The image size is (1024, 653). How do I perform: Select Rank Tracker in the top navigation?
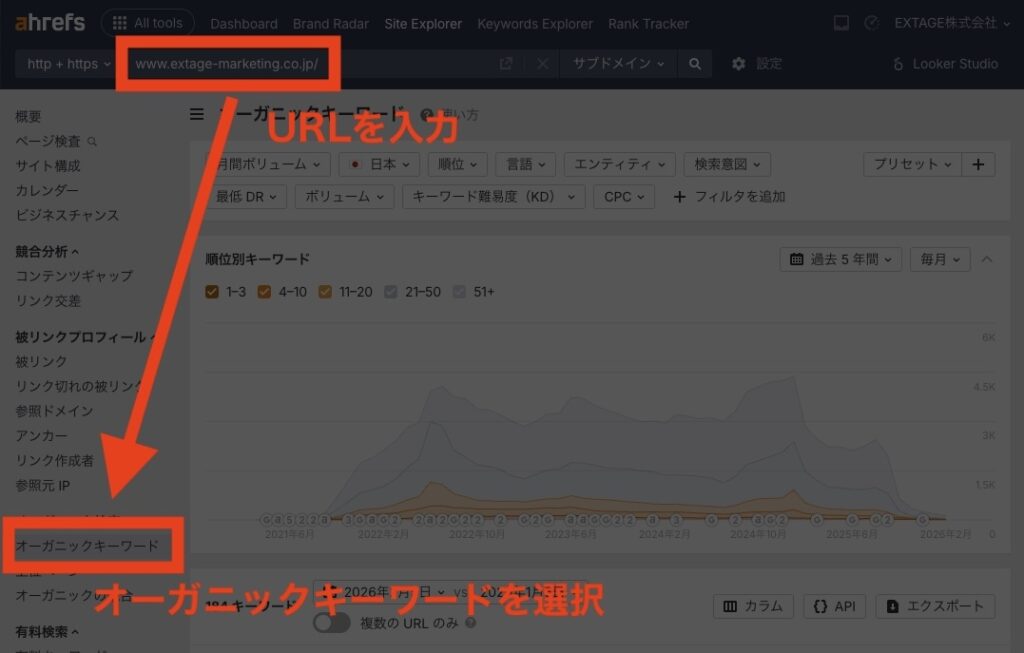click(647, 23)
